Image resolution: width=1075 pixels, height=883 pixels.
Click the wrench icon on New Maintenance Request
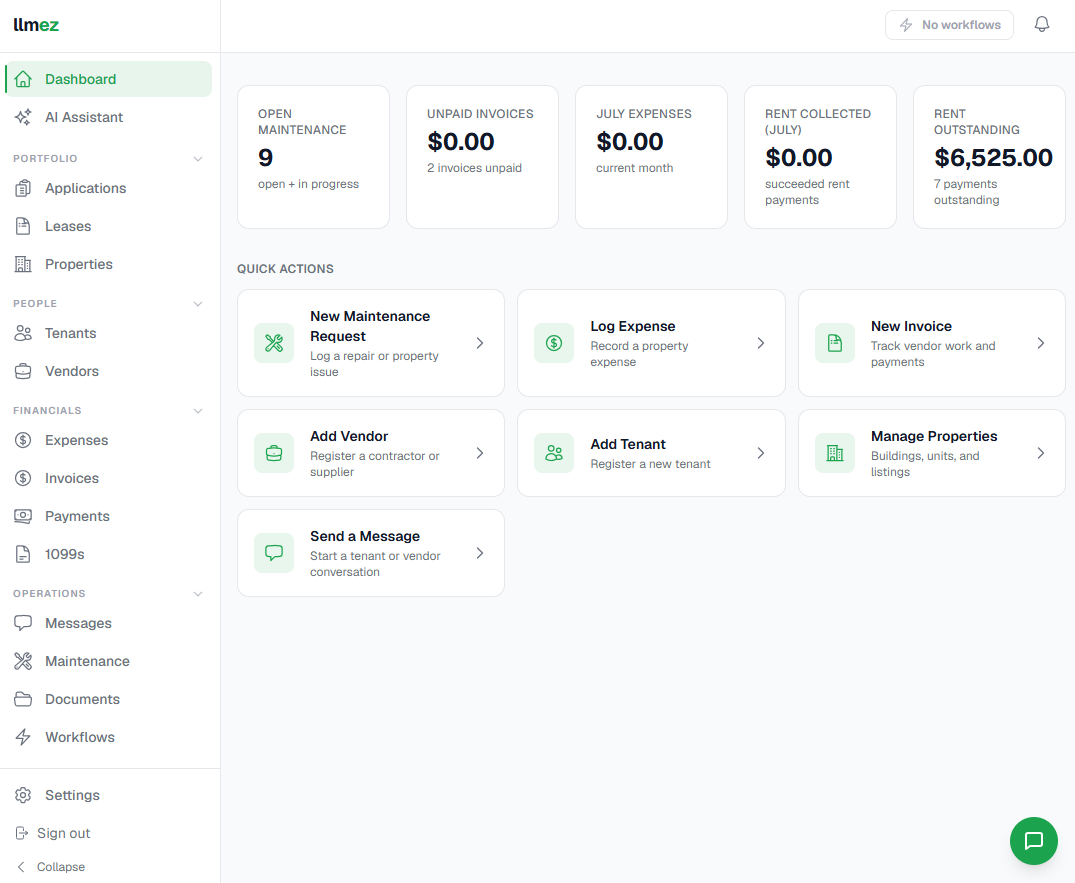274,343
